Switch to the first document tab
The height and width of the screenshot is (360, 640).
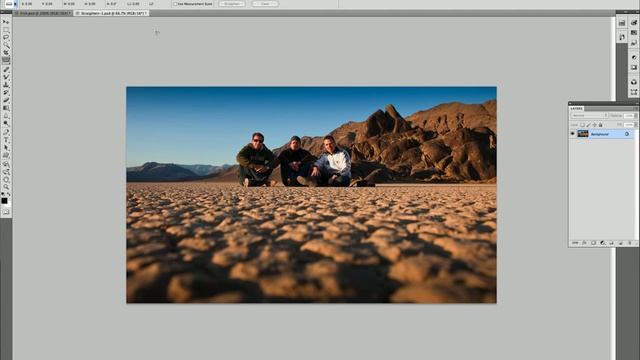(x=43, y=13)
